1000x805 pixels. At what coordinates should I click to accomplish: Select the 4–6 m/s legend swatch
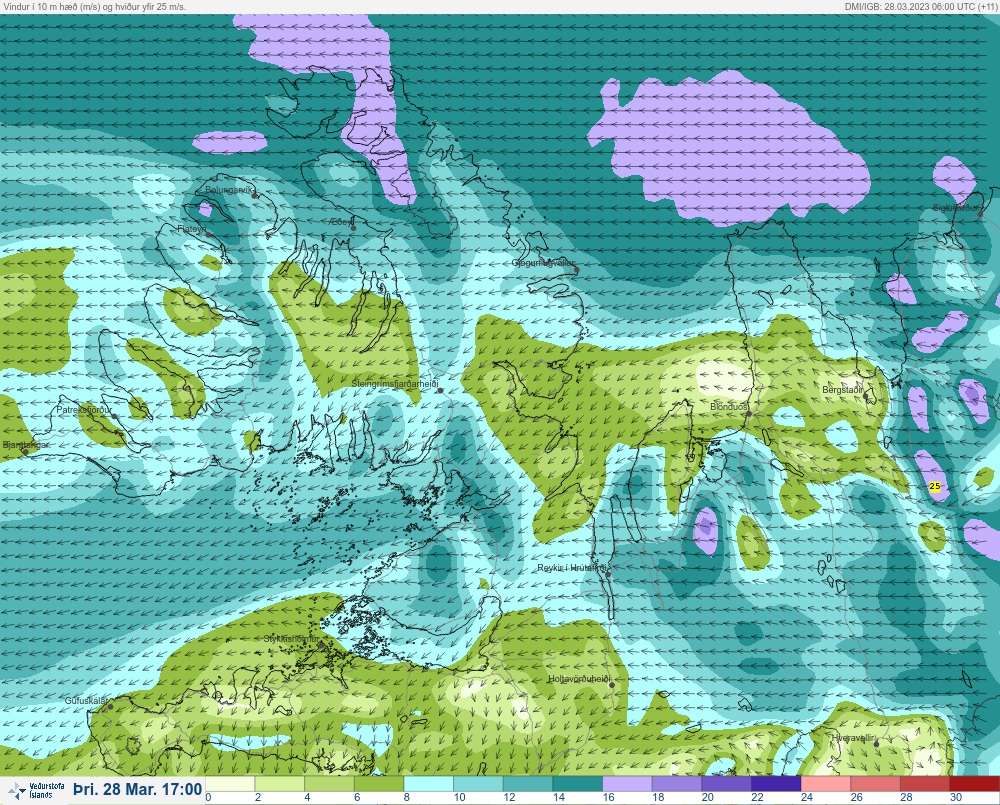coord(330,783)
